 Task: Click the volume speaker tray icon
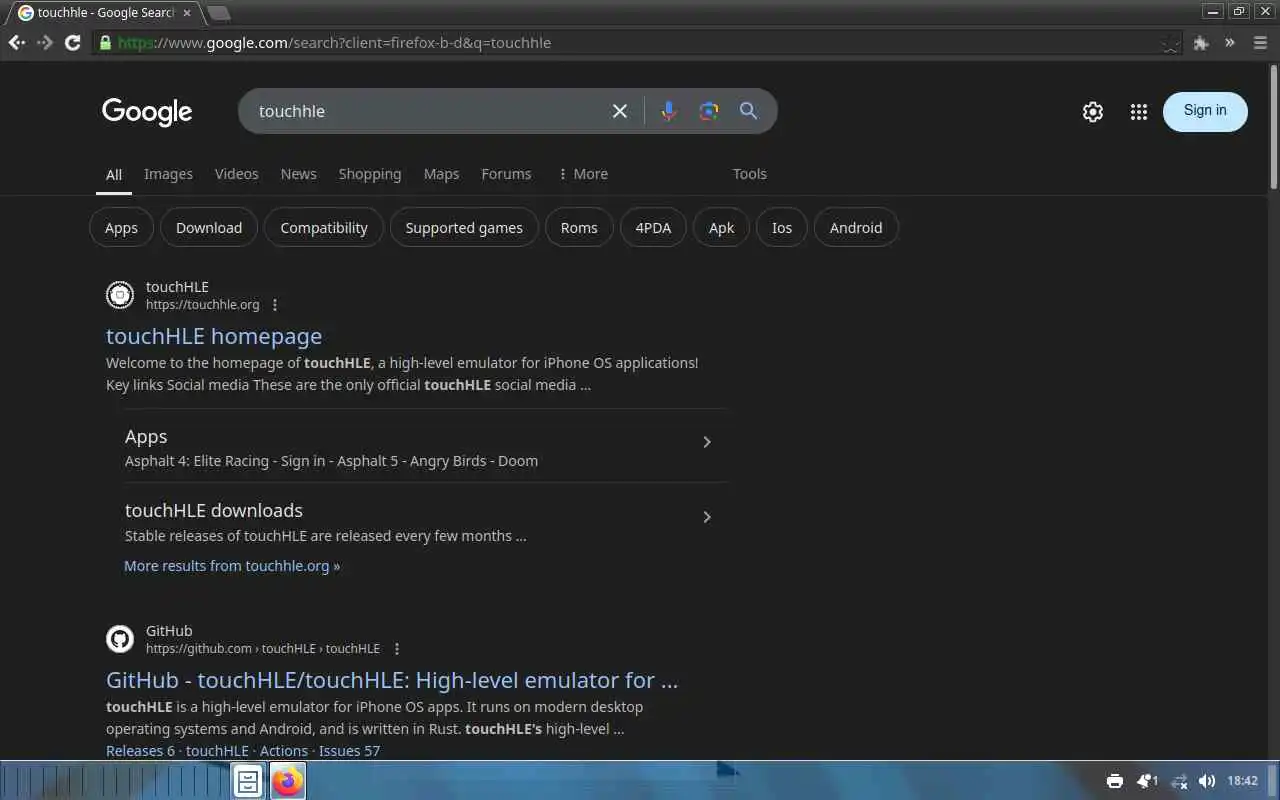pos(1207,781)
